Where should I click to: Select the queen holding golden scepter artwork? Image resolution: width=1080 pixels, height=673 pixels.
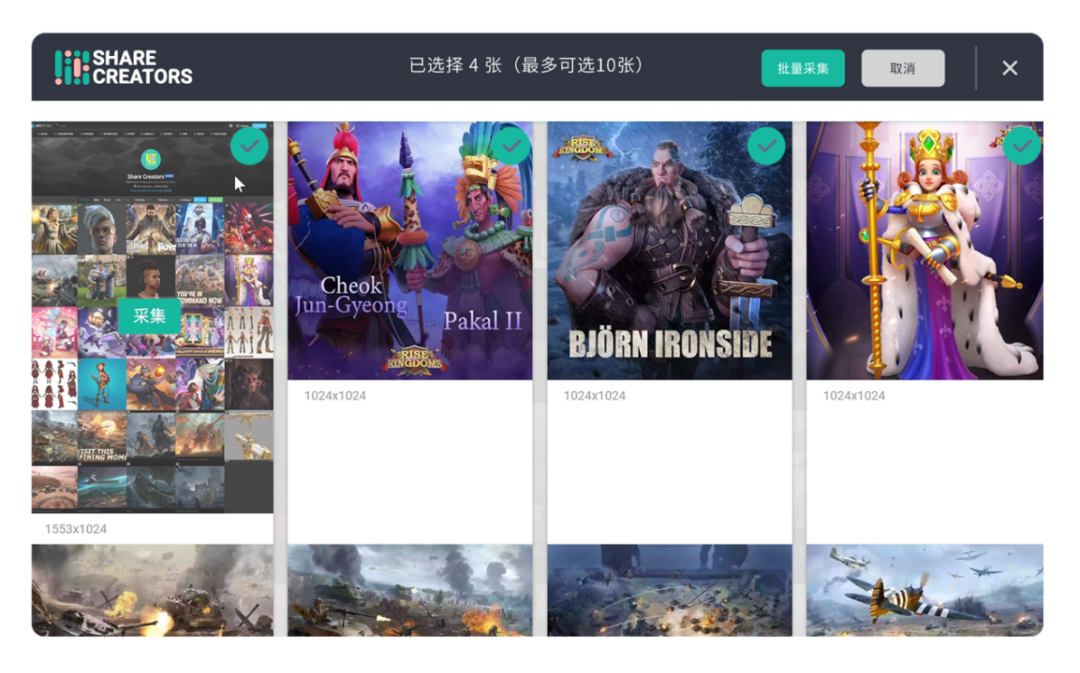click(925, 251)
